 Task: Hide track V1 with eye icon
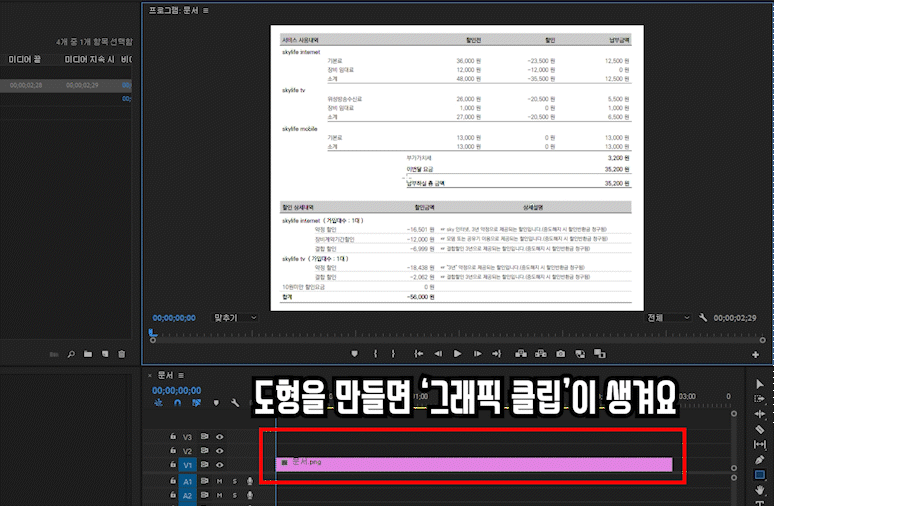(x=219, y=465)
